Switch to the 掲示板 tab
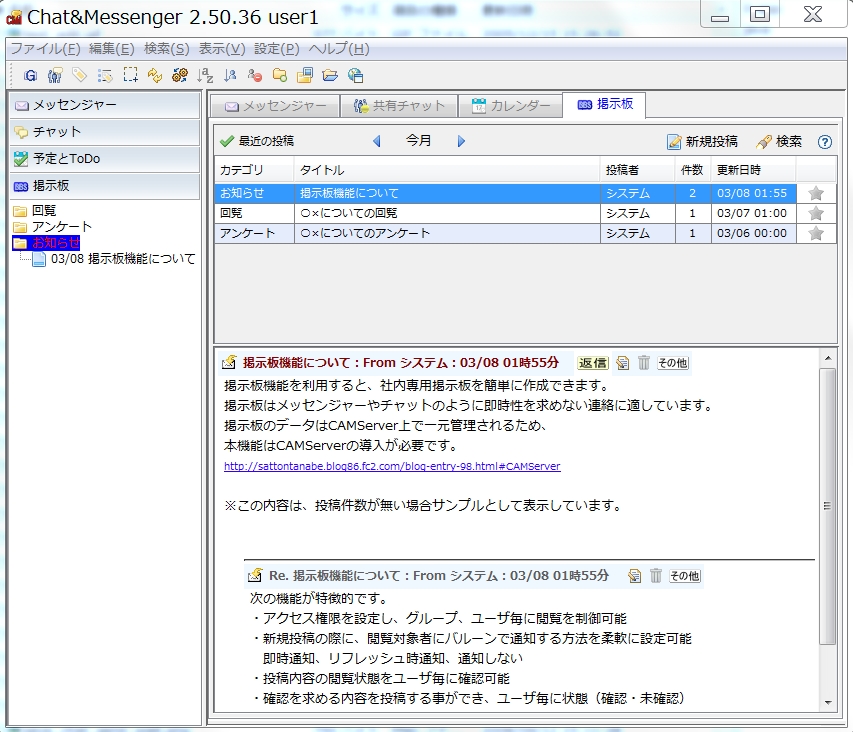 pos(604,104)
